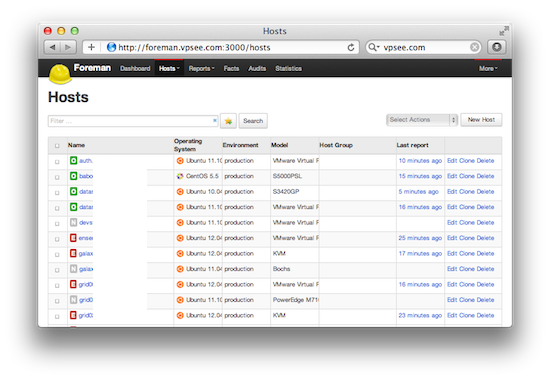Clear the vpsee.com search field
This screenshot has width=550, height=380.
pos(474,47)
